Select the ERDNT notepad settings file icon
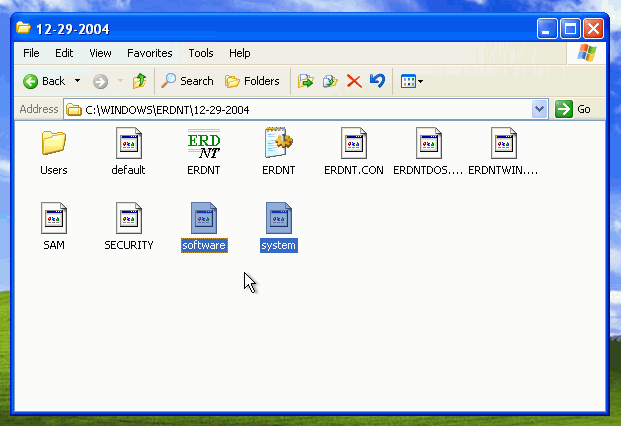 click(278, 142)
